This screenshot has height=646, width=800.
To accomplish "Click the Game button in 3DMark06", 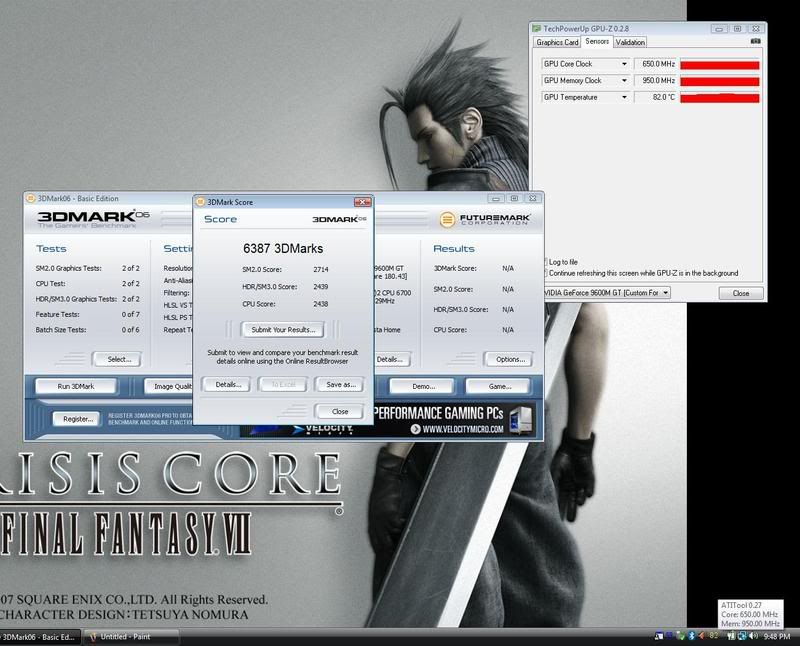I will point(498,386).
